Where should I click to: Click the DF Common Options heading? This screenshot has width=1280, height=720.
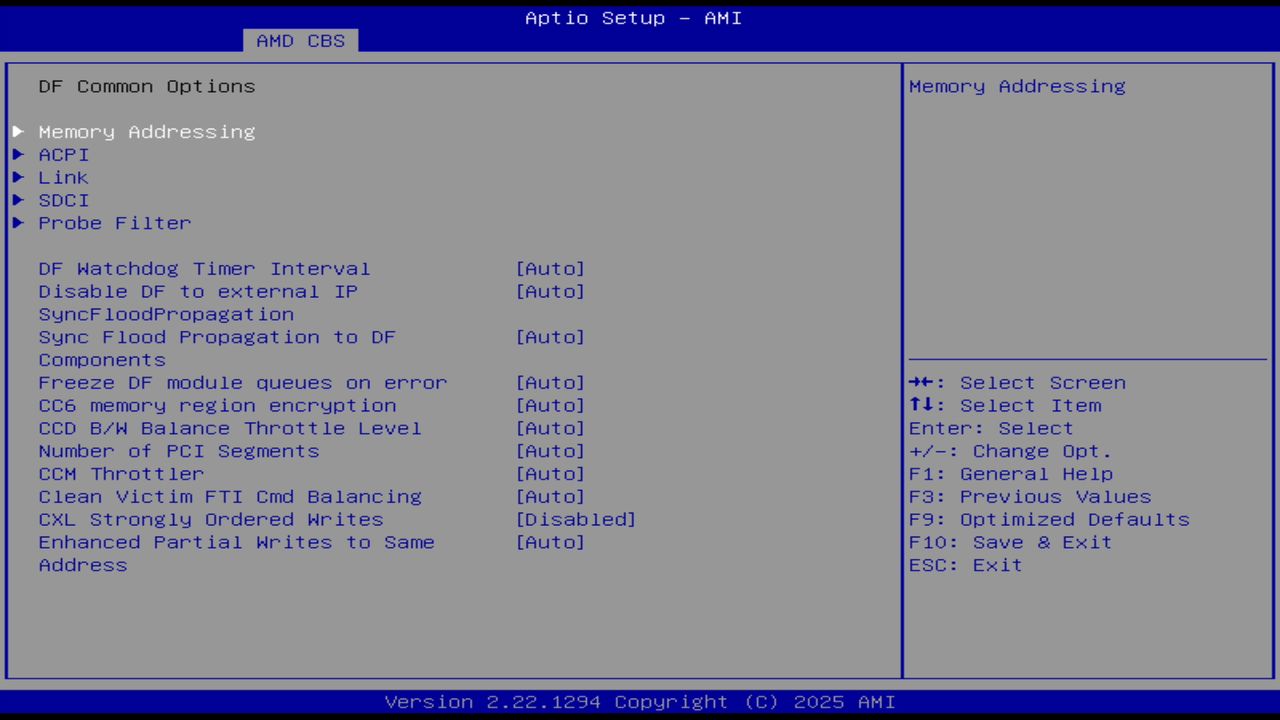(x=147, y=87)
